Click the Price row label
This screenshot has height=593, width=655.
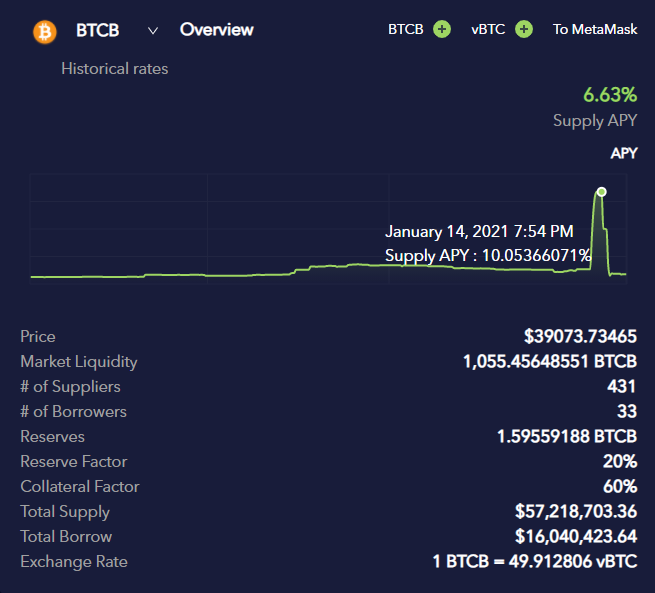(38, 337)
